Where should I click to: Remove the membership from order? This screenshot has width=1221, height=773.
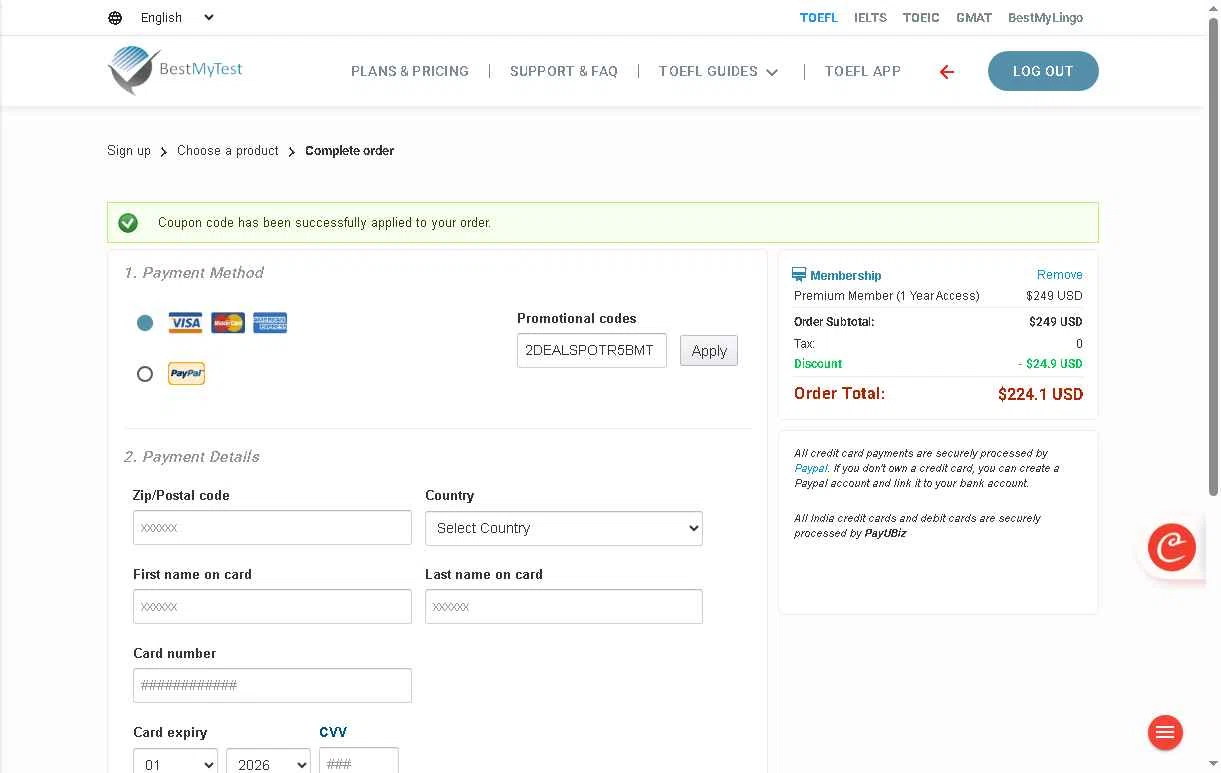coord(1060,275)
